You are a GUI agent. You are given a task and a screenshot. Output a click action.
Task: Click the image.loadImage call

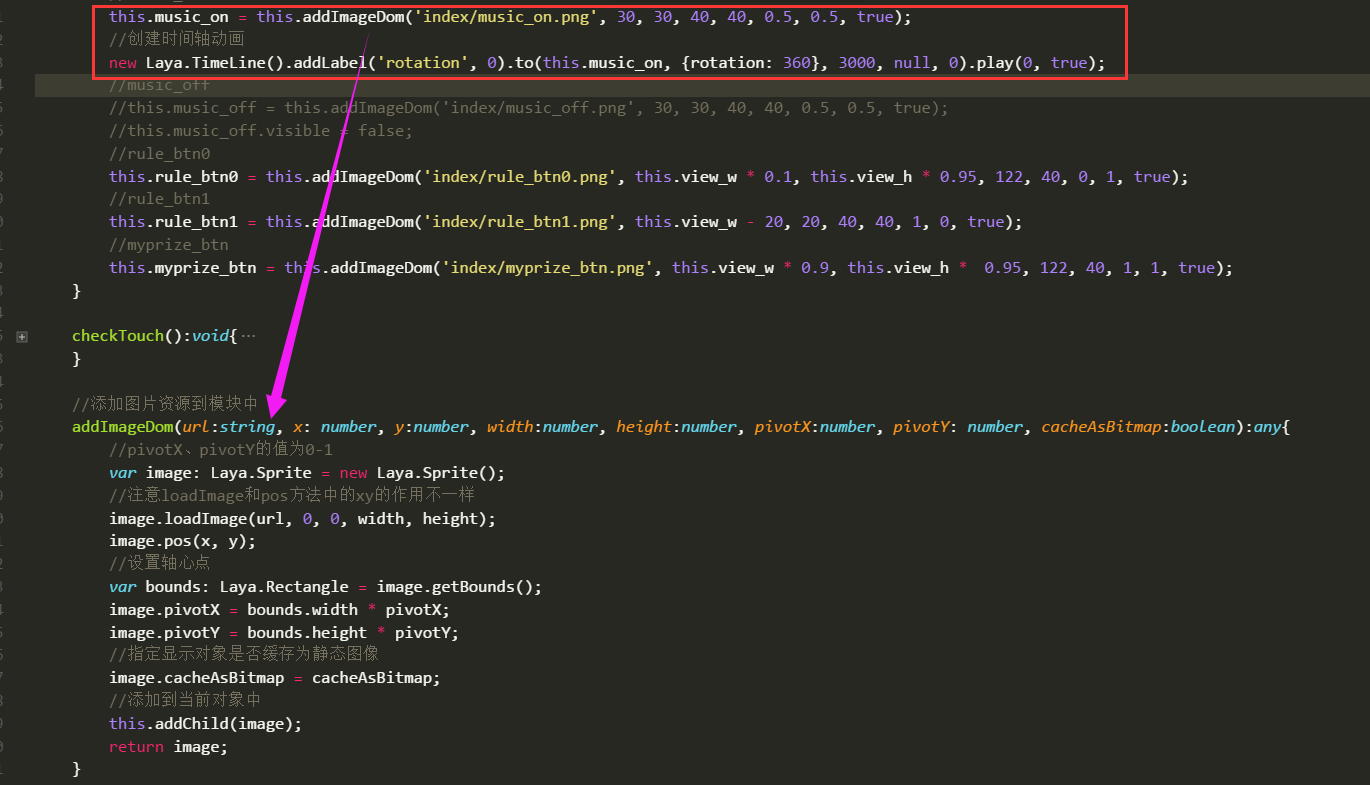(x=177, y=518)
